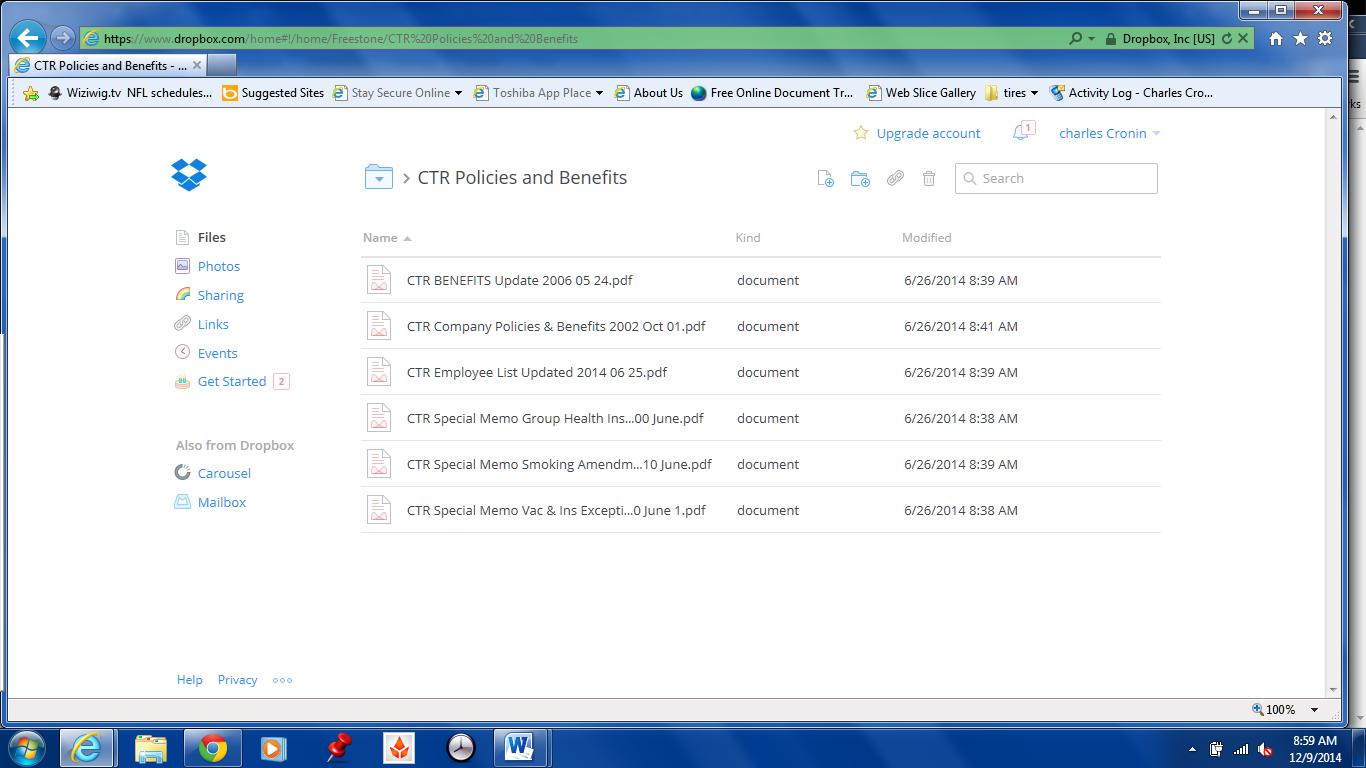Click the browser Home icon
This screenshot has width=1366, height=768.
tap(1276, 38)
